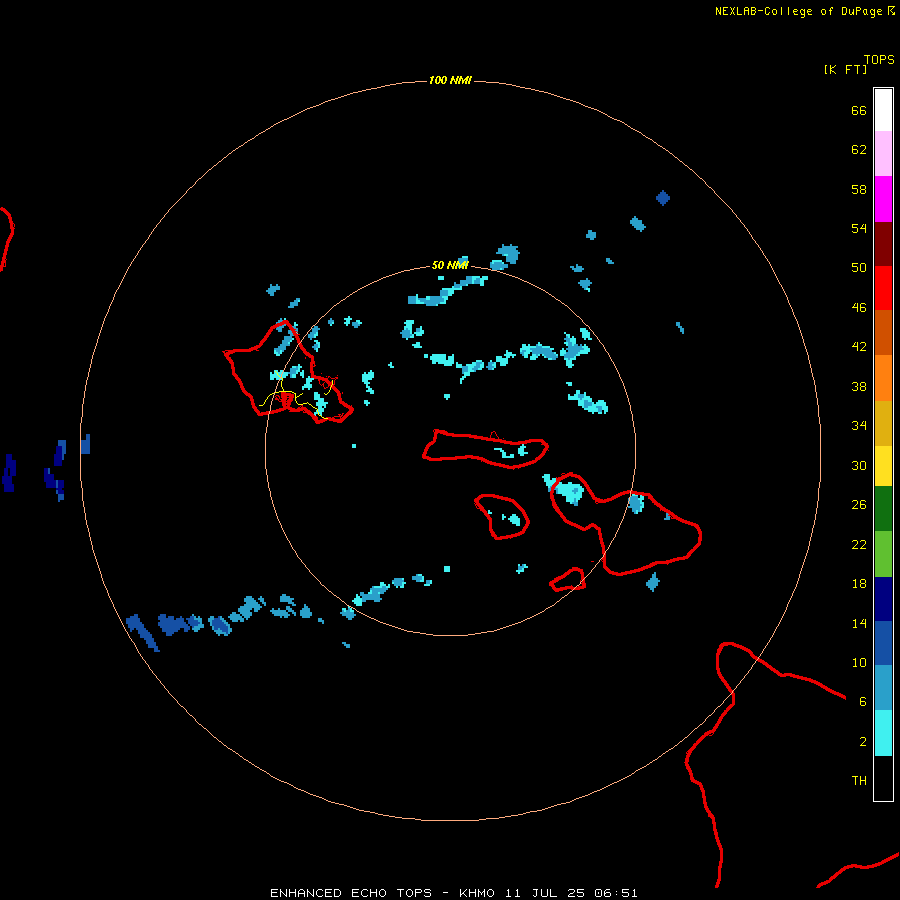Click the 34 legend value

click(859, 426)
